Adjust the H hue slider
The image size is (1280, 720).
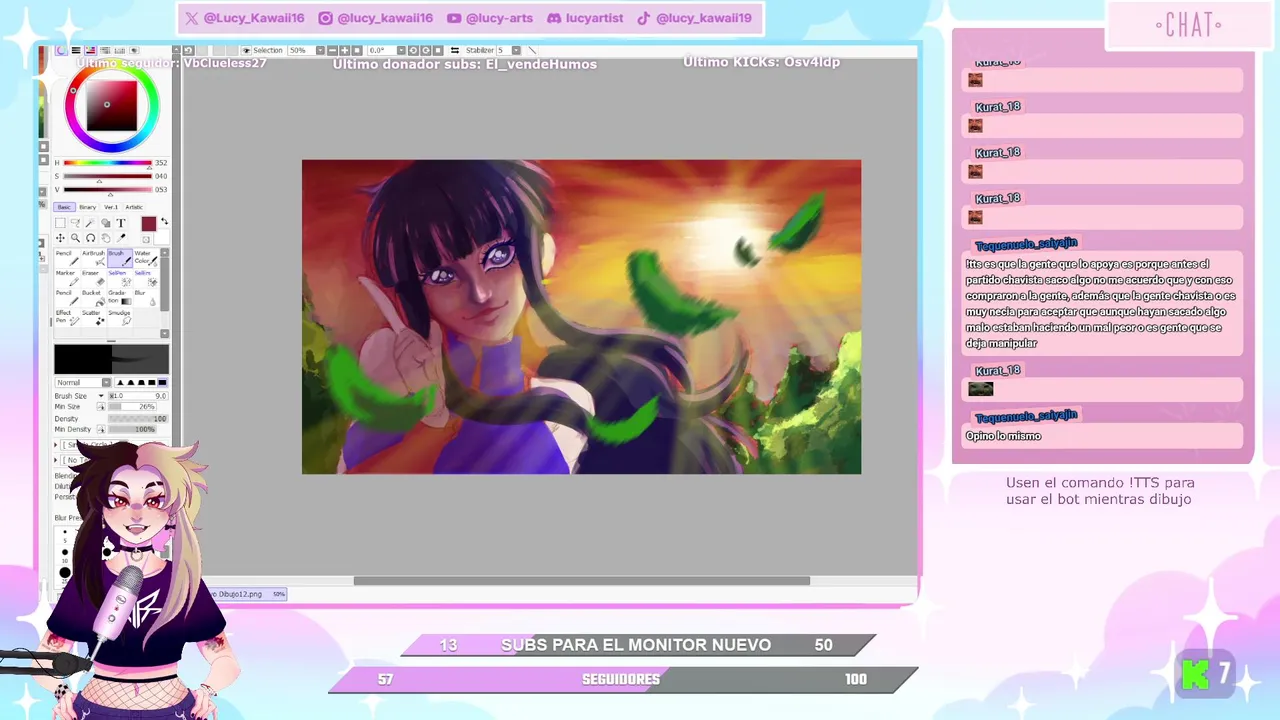click(x=108, y=163)
